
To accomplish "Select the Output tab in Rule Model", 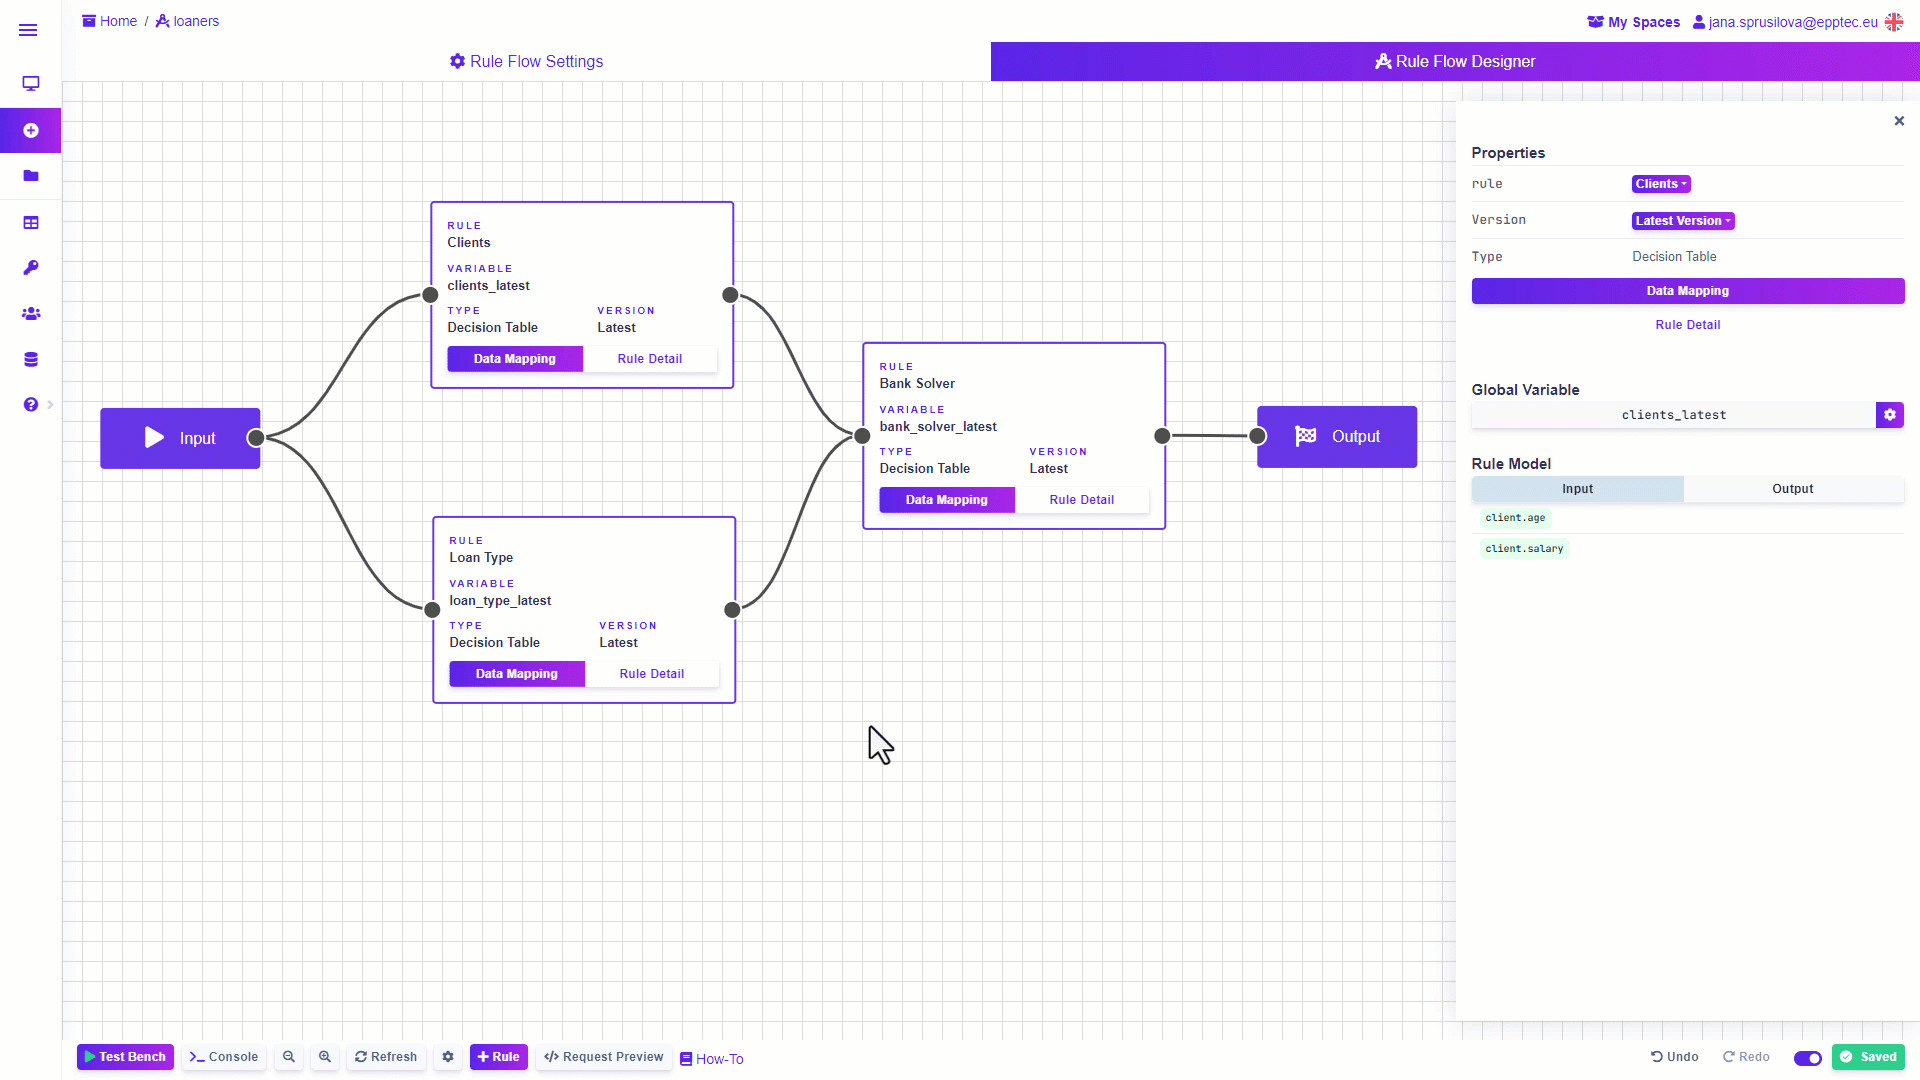I will (1792, 489).
